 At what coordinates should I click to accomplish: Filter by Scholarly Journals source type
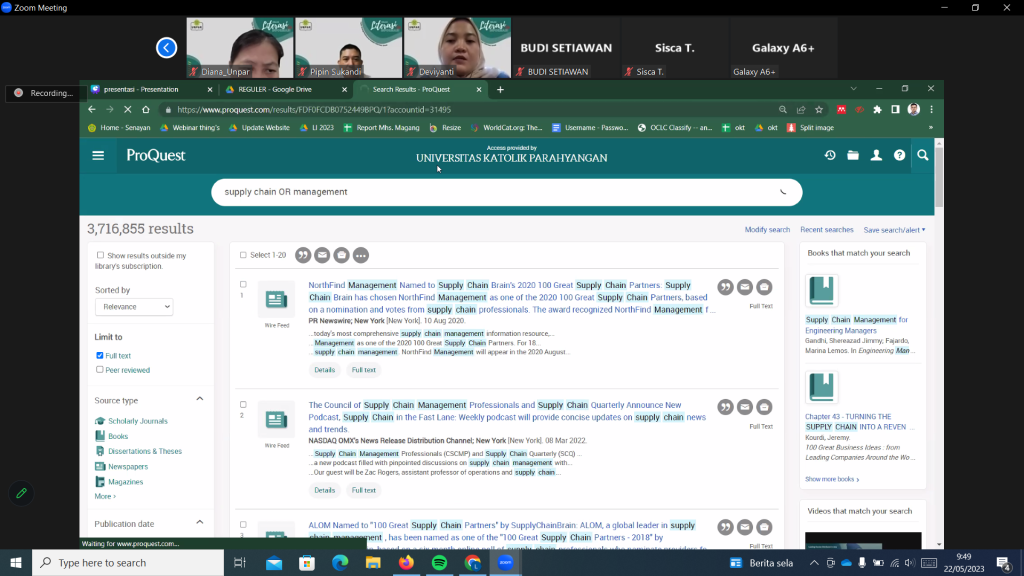tap(137, 421)
